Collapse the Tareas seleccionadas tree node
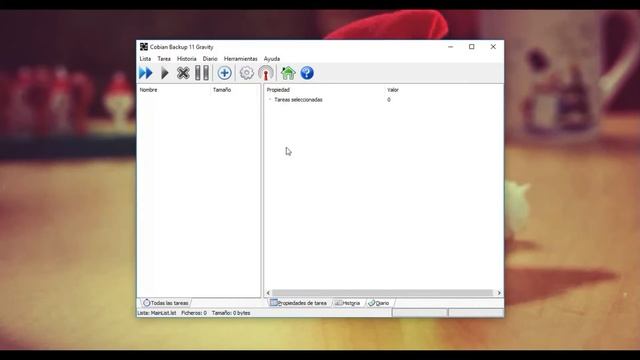 (x=269, y=100)
